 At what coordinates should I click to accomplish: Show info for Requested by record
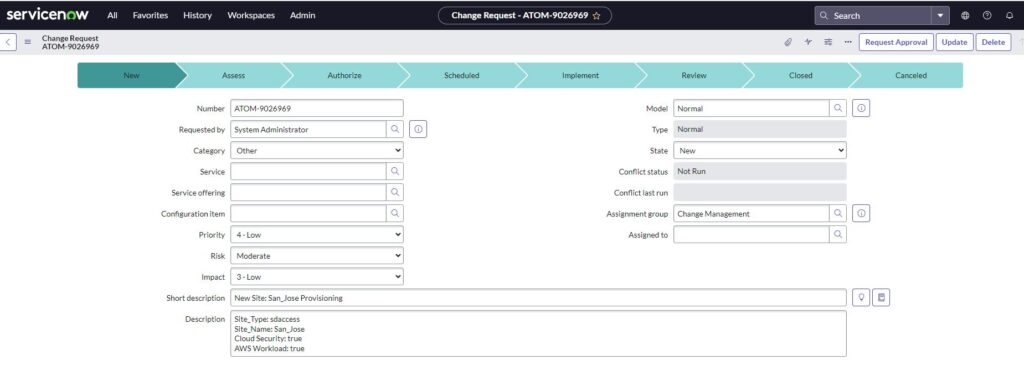coord(418,129)
